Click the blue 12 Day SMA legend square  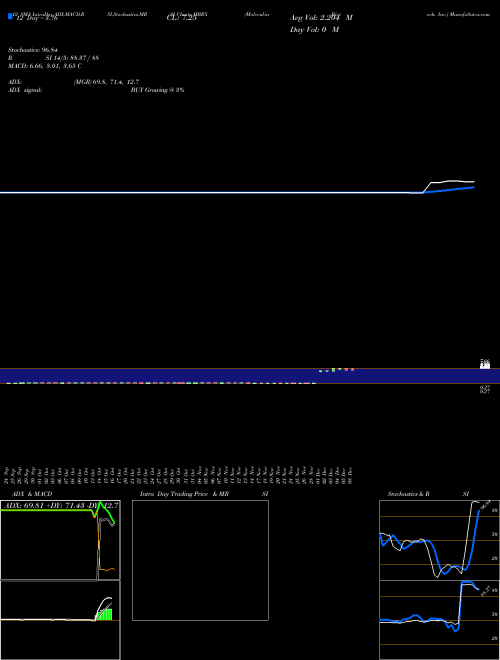click(10, 16)
